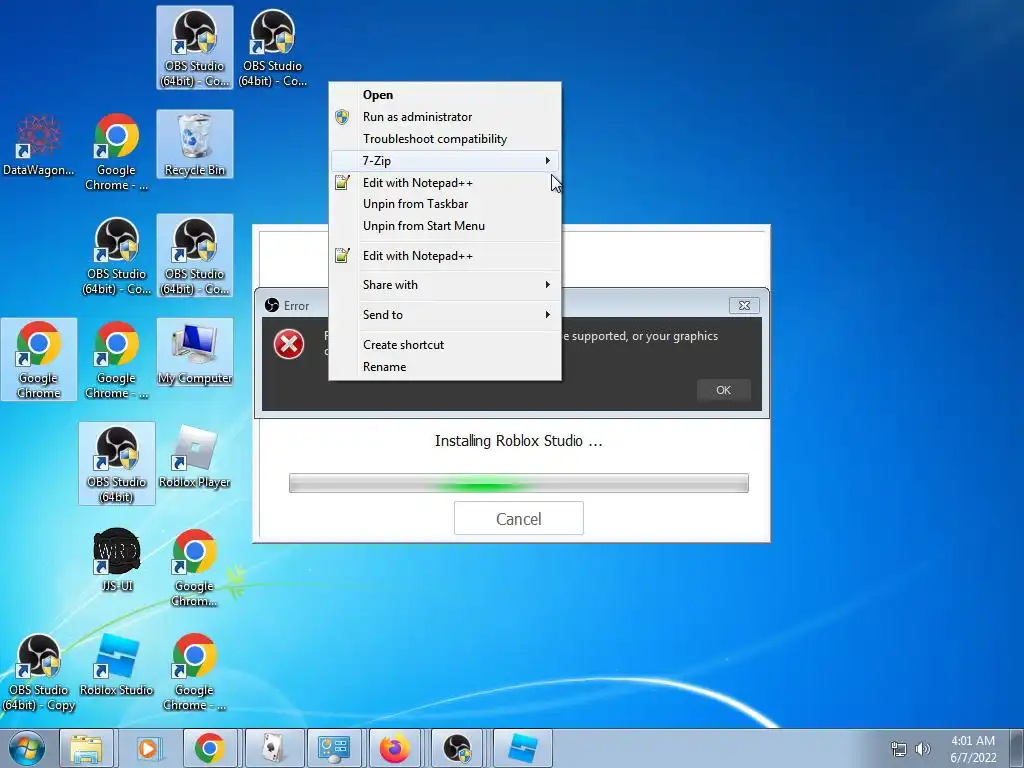Select the highlighted OBS Studio (64bit) icon above IIS-UI
The width and height of the screenshot is (1024, 768).
tap(117, 464)
